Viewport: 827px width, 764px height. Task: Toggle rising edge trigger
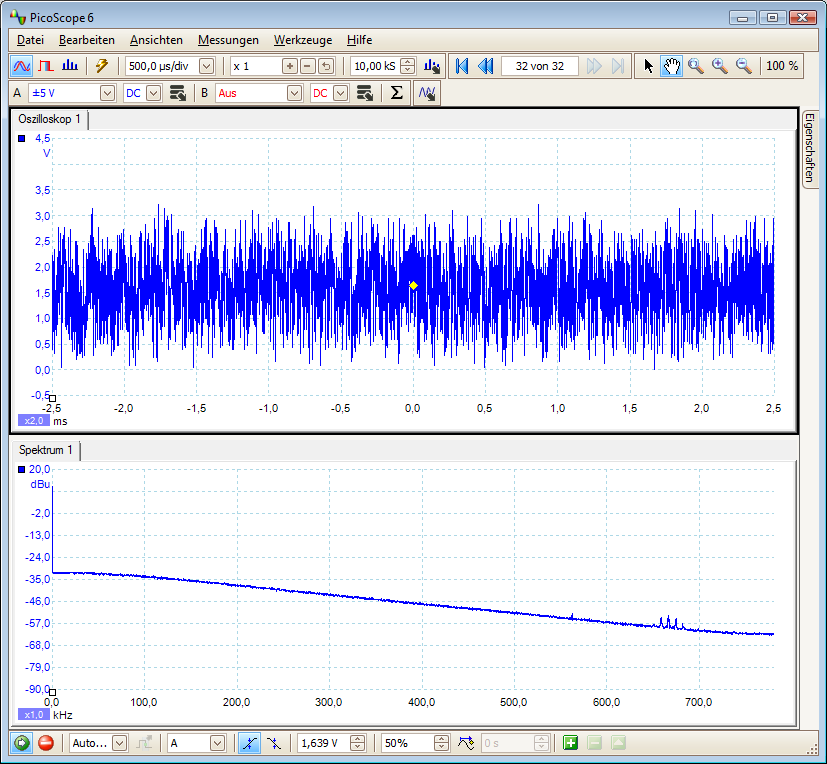250,743
